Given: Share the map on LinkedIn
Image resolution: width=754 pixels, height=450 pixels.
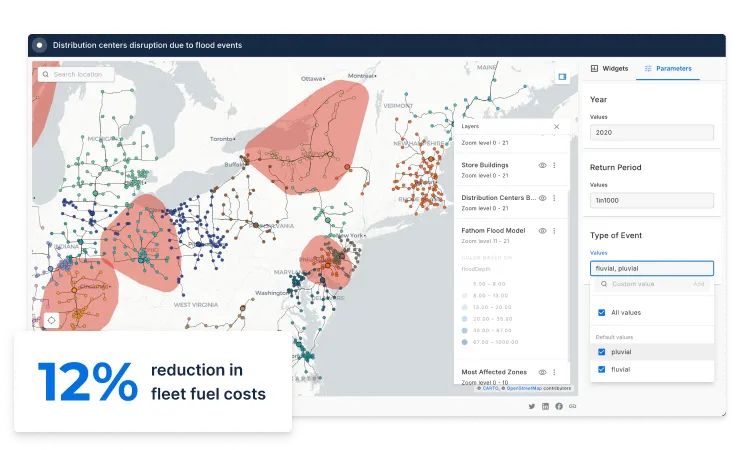Looking at the screenshot, I should (x=545, y=406).
